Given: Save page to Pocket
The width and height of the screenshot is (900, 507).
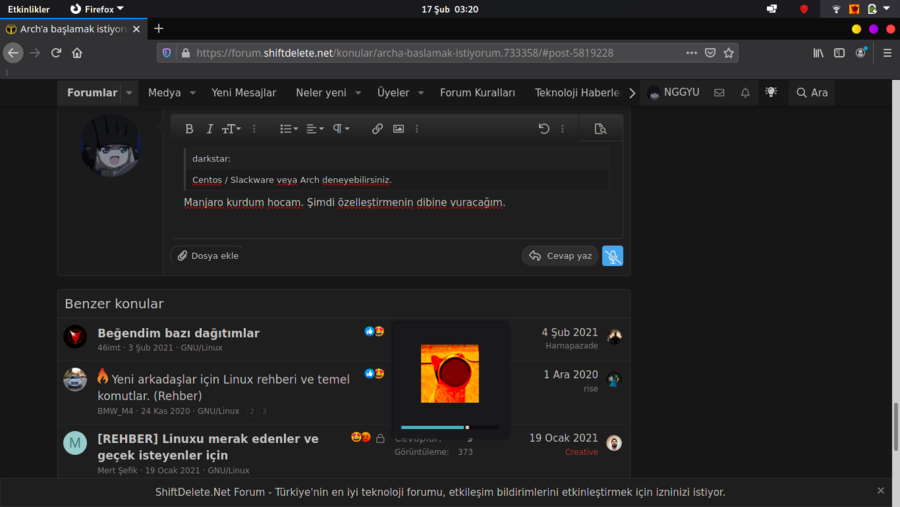Looking at the screenshot, I should [x=710, y=53].
